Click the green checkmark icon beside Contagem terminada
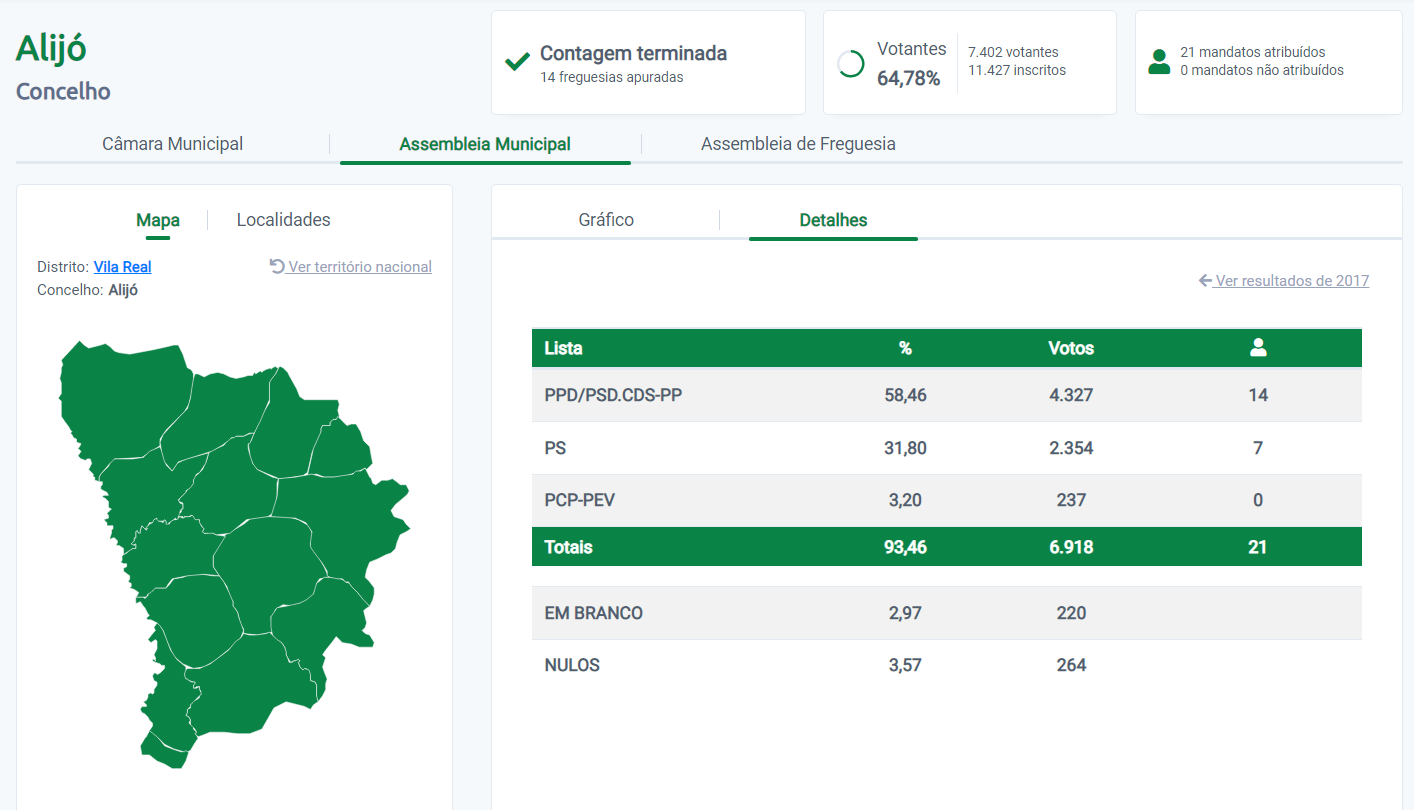 [x=517, y=63]
